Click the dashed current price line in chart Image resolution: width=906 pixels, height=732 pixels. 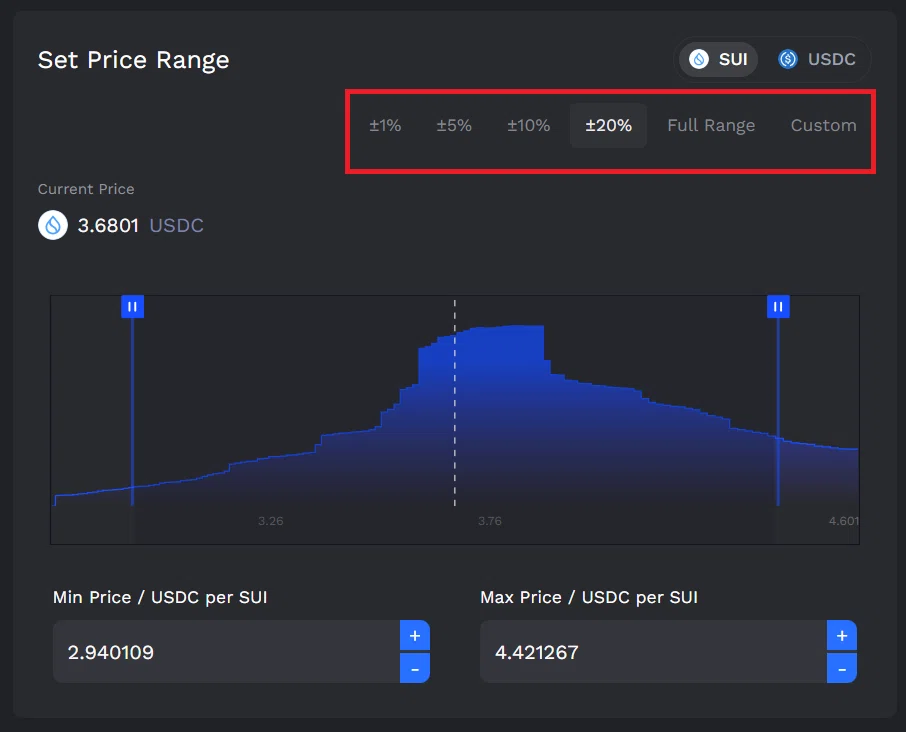point(455,403)
